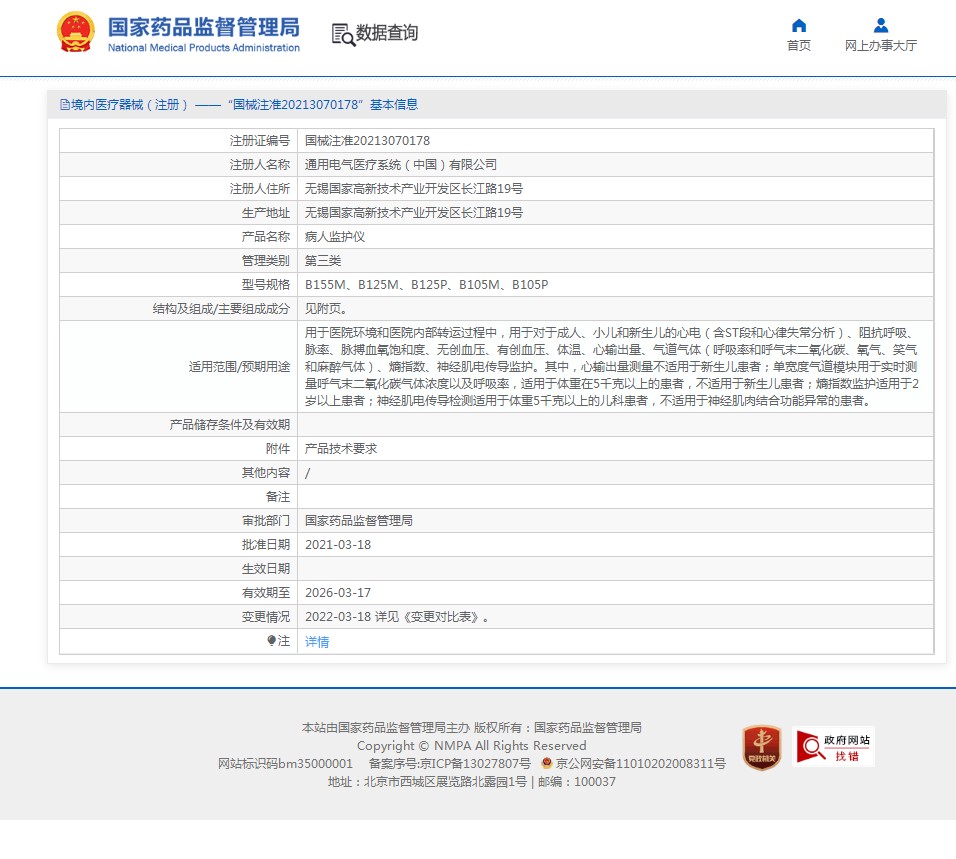Click the lightbulb icon beside 注
The width and height of the screenshot is (956, 859).
coord(271,640)
